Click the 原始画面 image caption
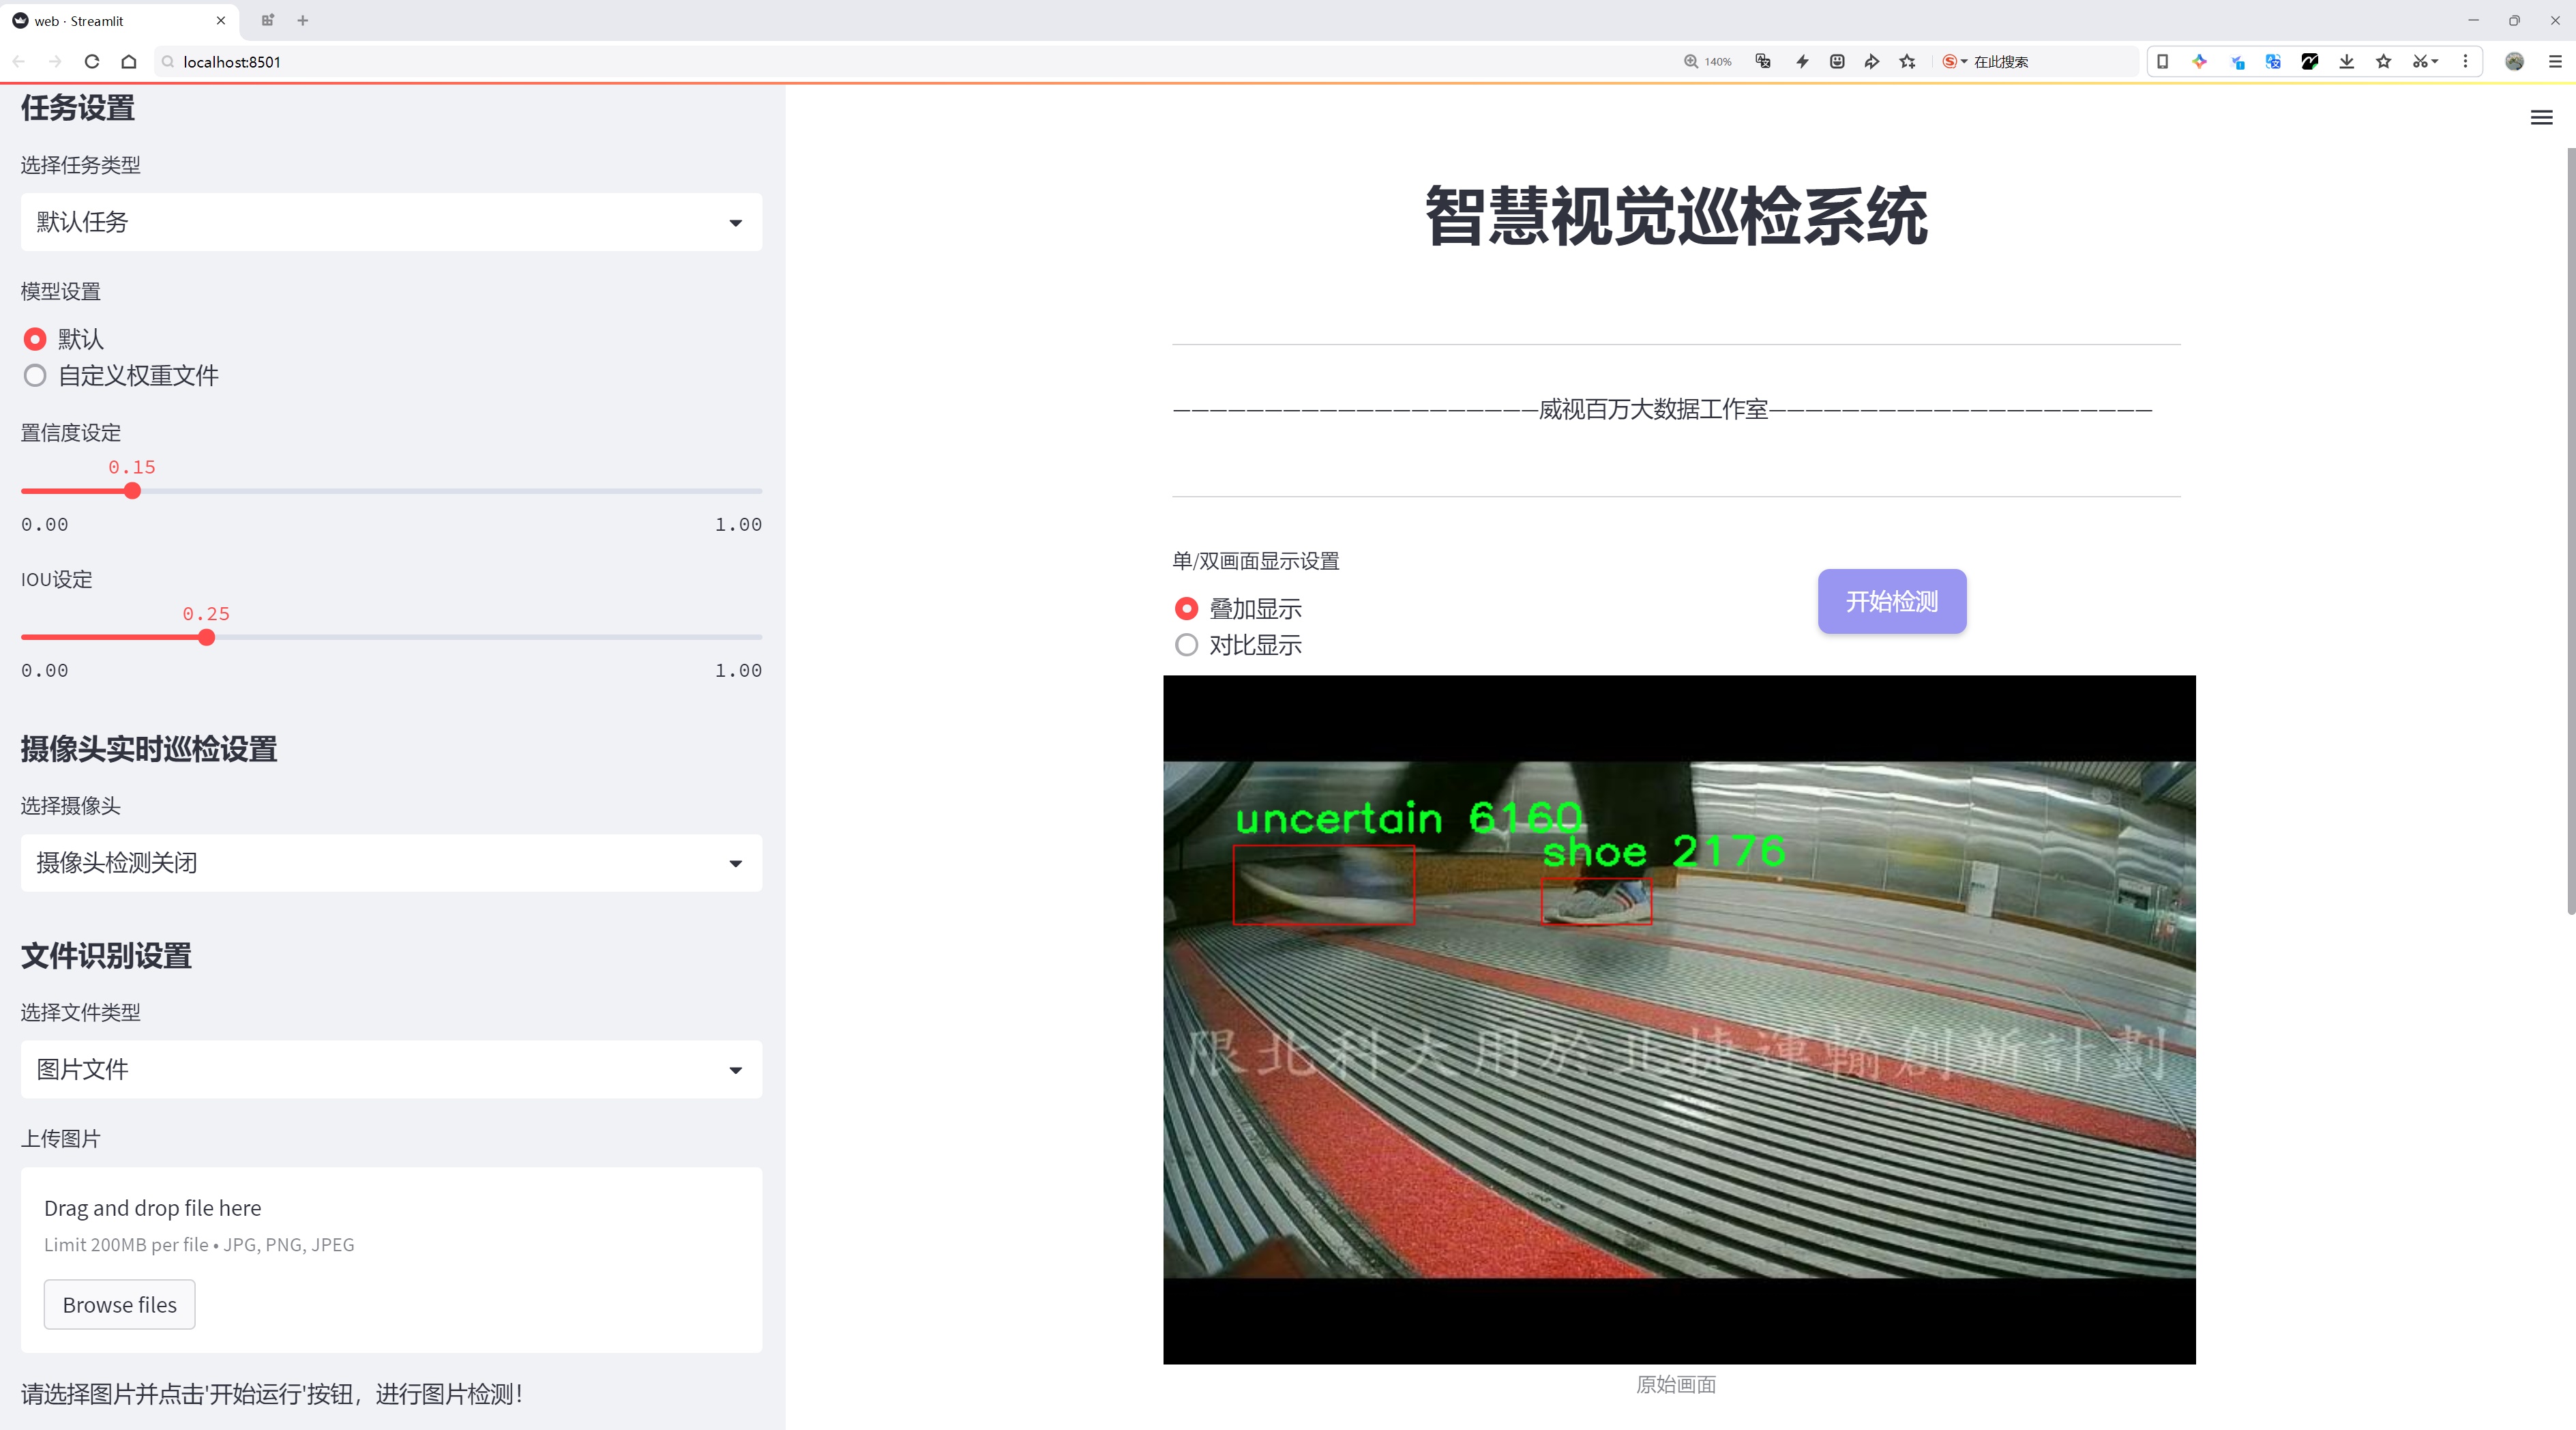2576x1430 pixels. pyautogui.click(x=1676, y=1384)
